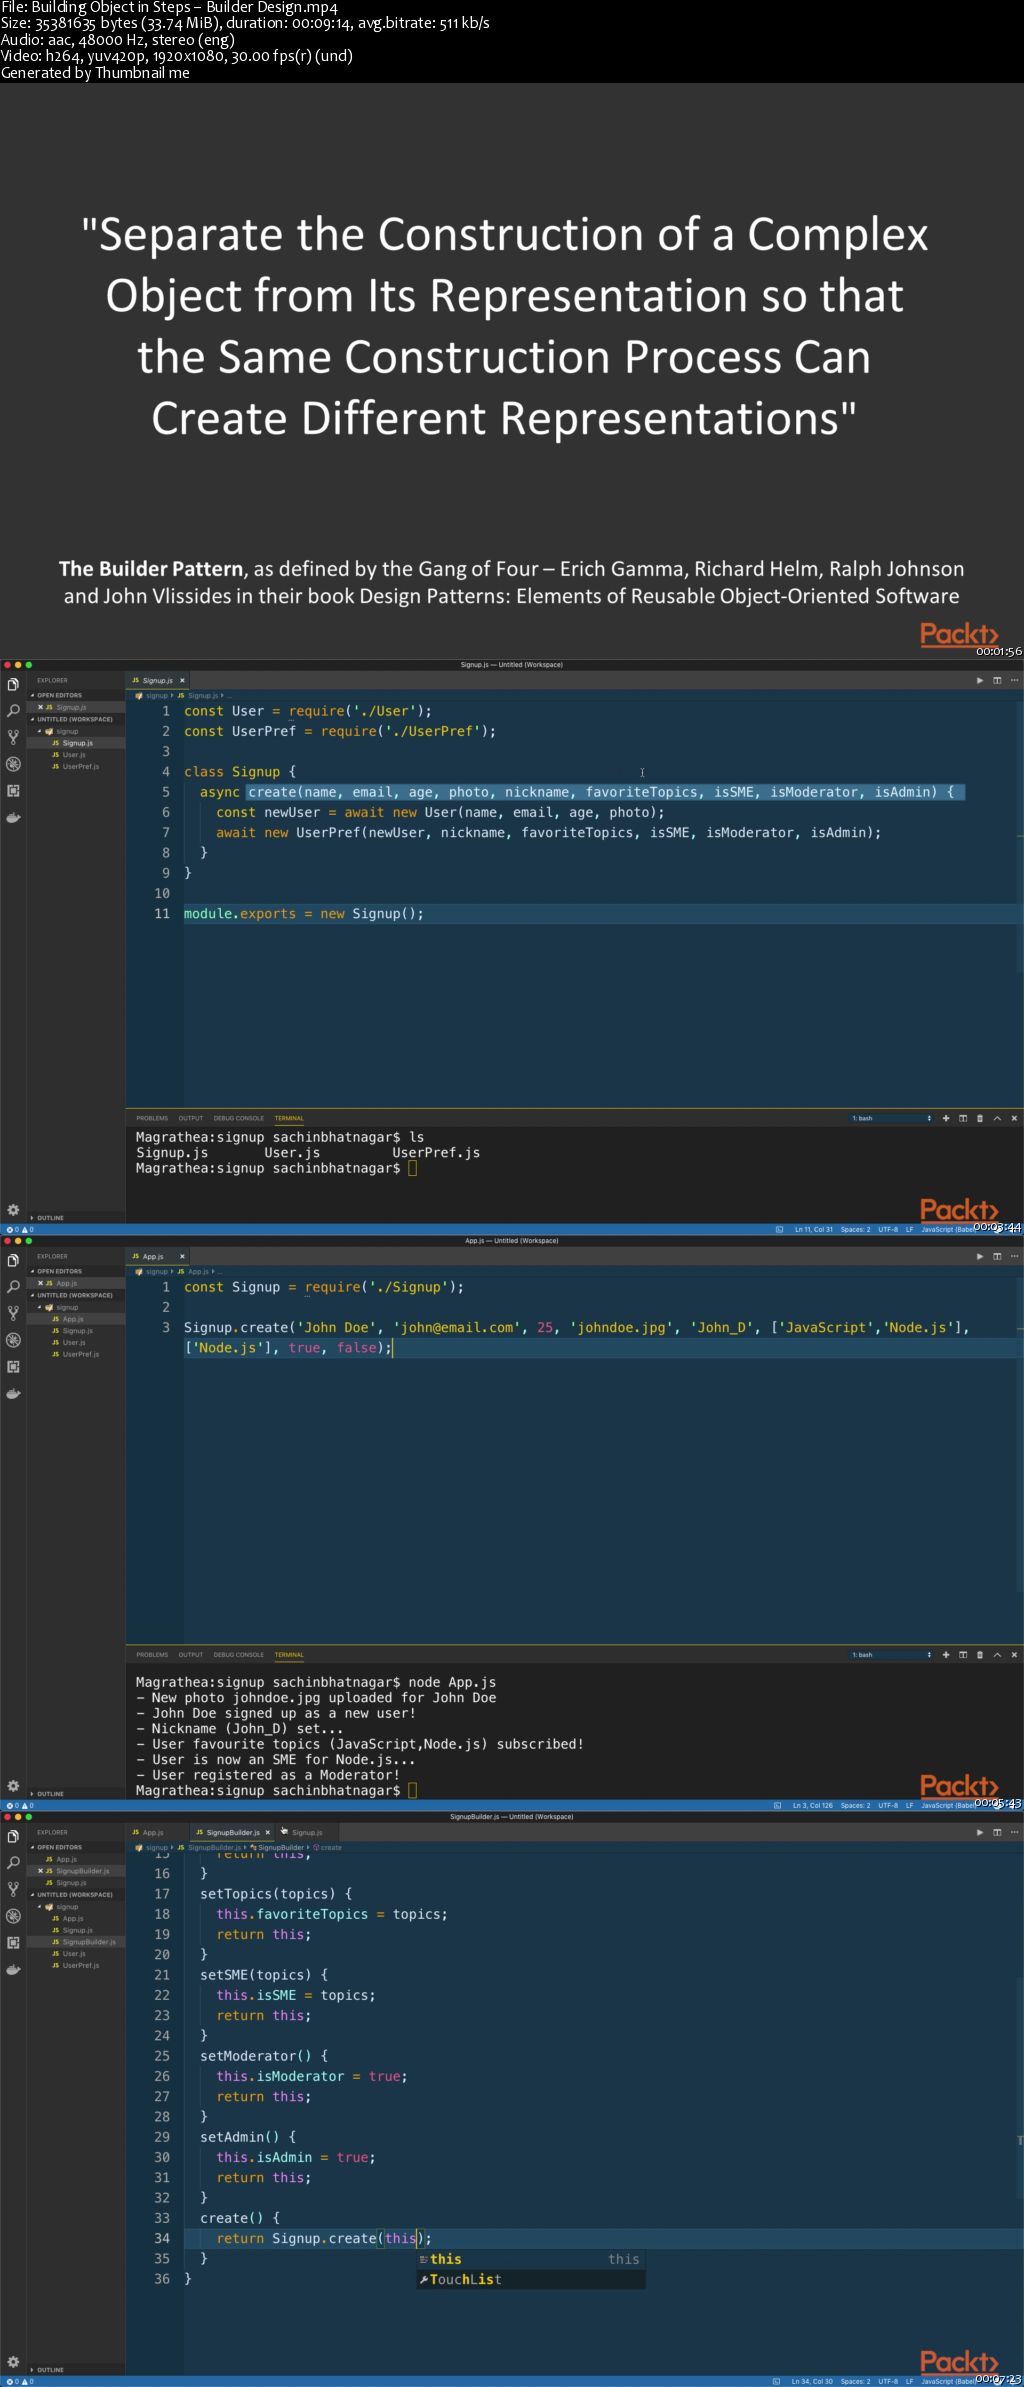
Task: Open User.js in Signup.js window explorer
Action: pos(74,755)
